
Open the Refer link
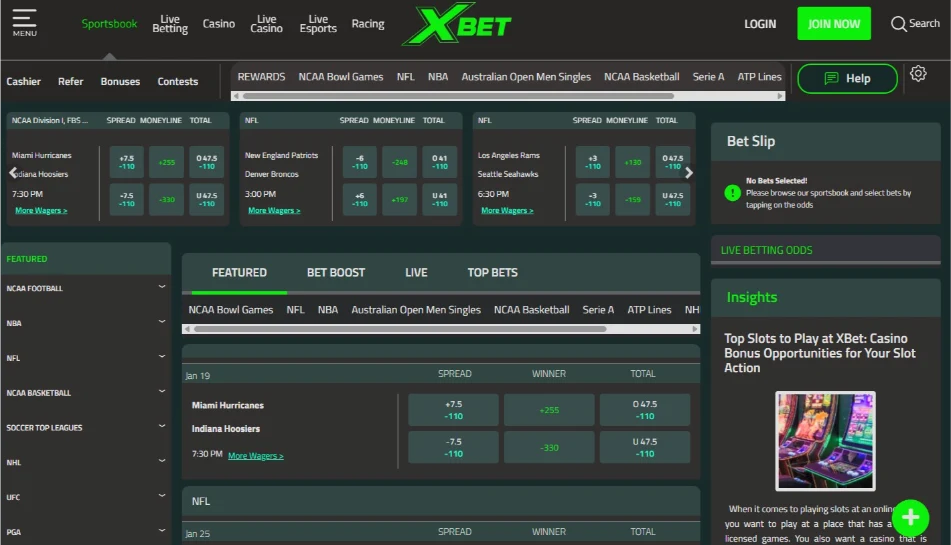[x=70, y=81]
